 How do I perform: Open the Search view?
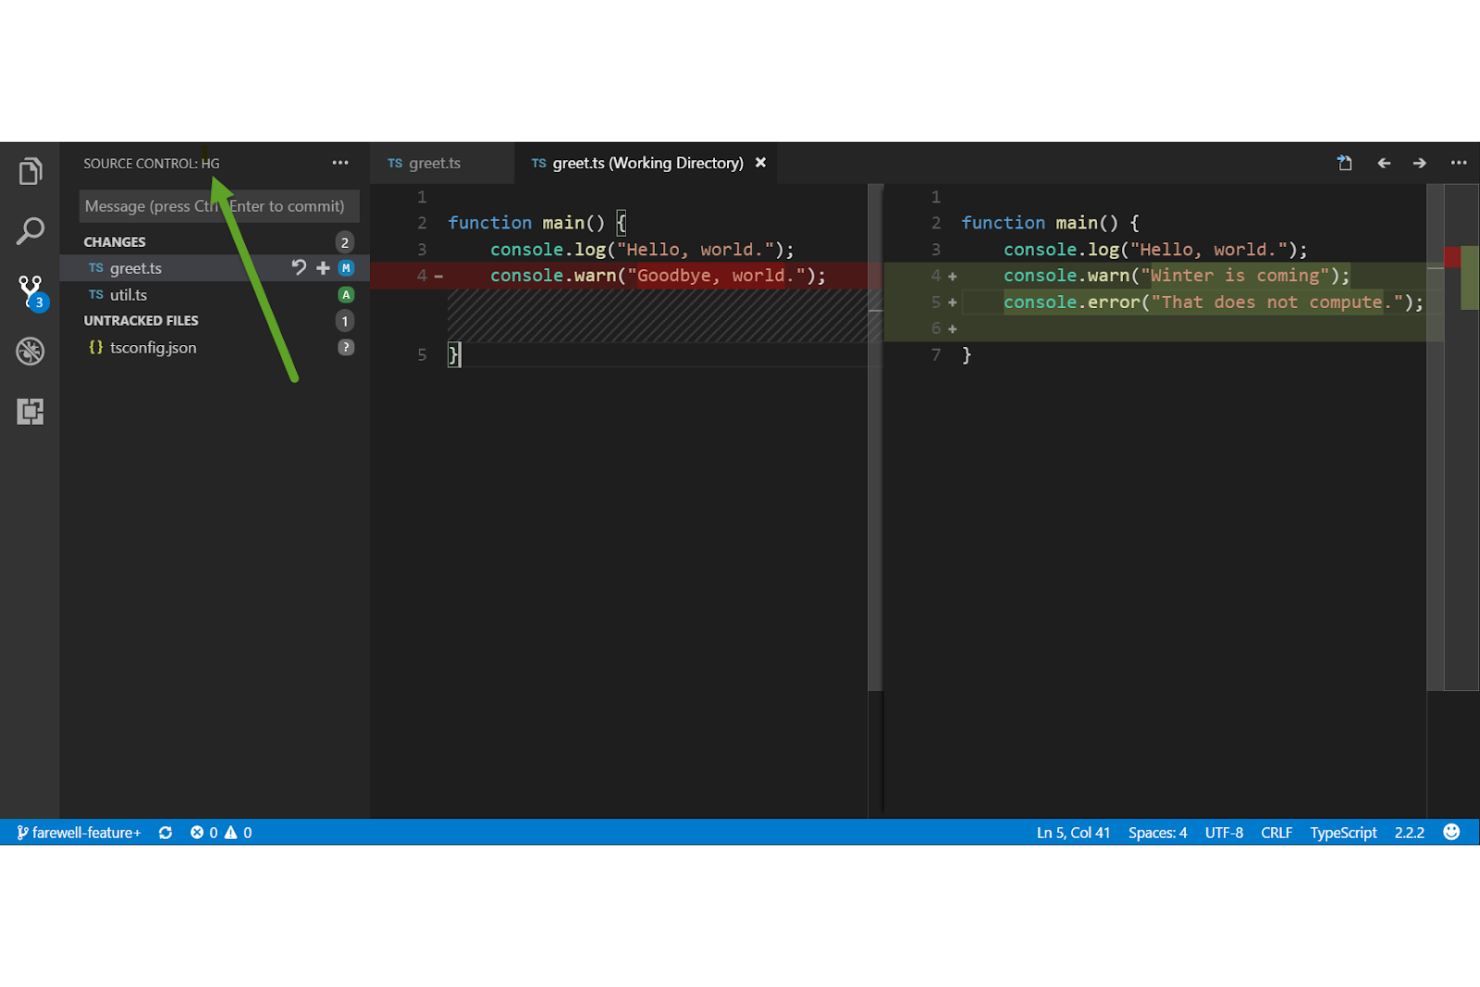point(29,230)
